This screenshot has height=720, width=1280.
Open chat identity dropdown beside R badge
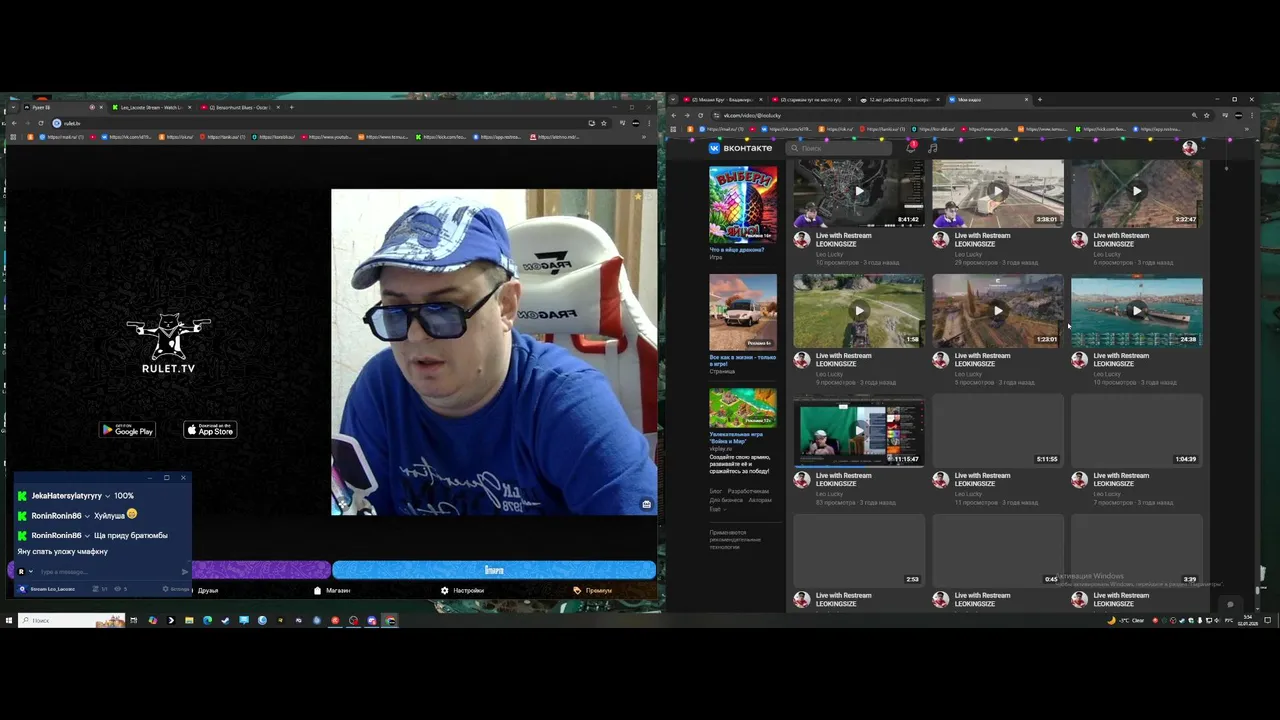(31, 572)
